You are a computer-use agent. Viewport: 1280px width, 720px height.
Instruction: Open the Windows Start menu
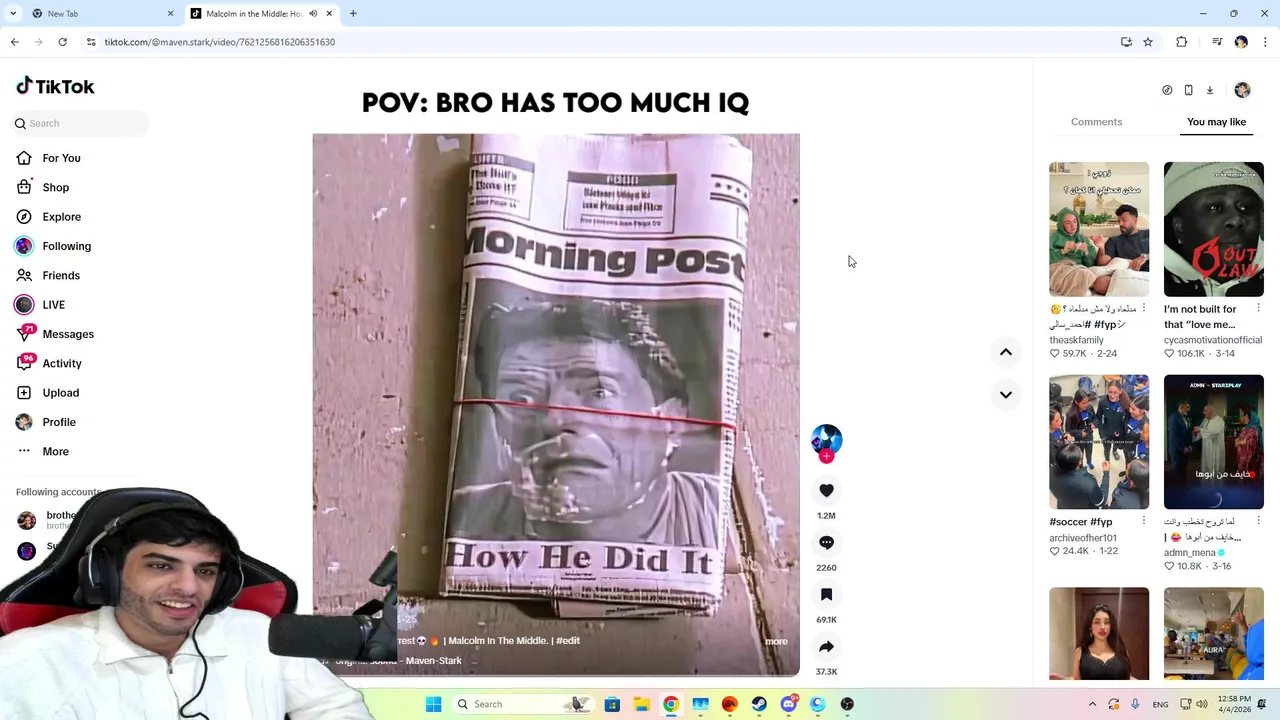433,704
